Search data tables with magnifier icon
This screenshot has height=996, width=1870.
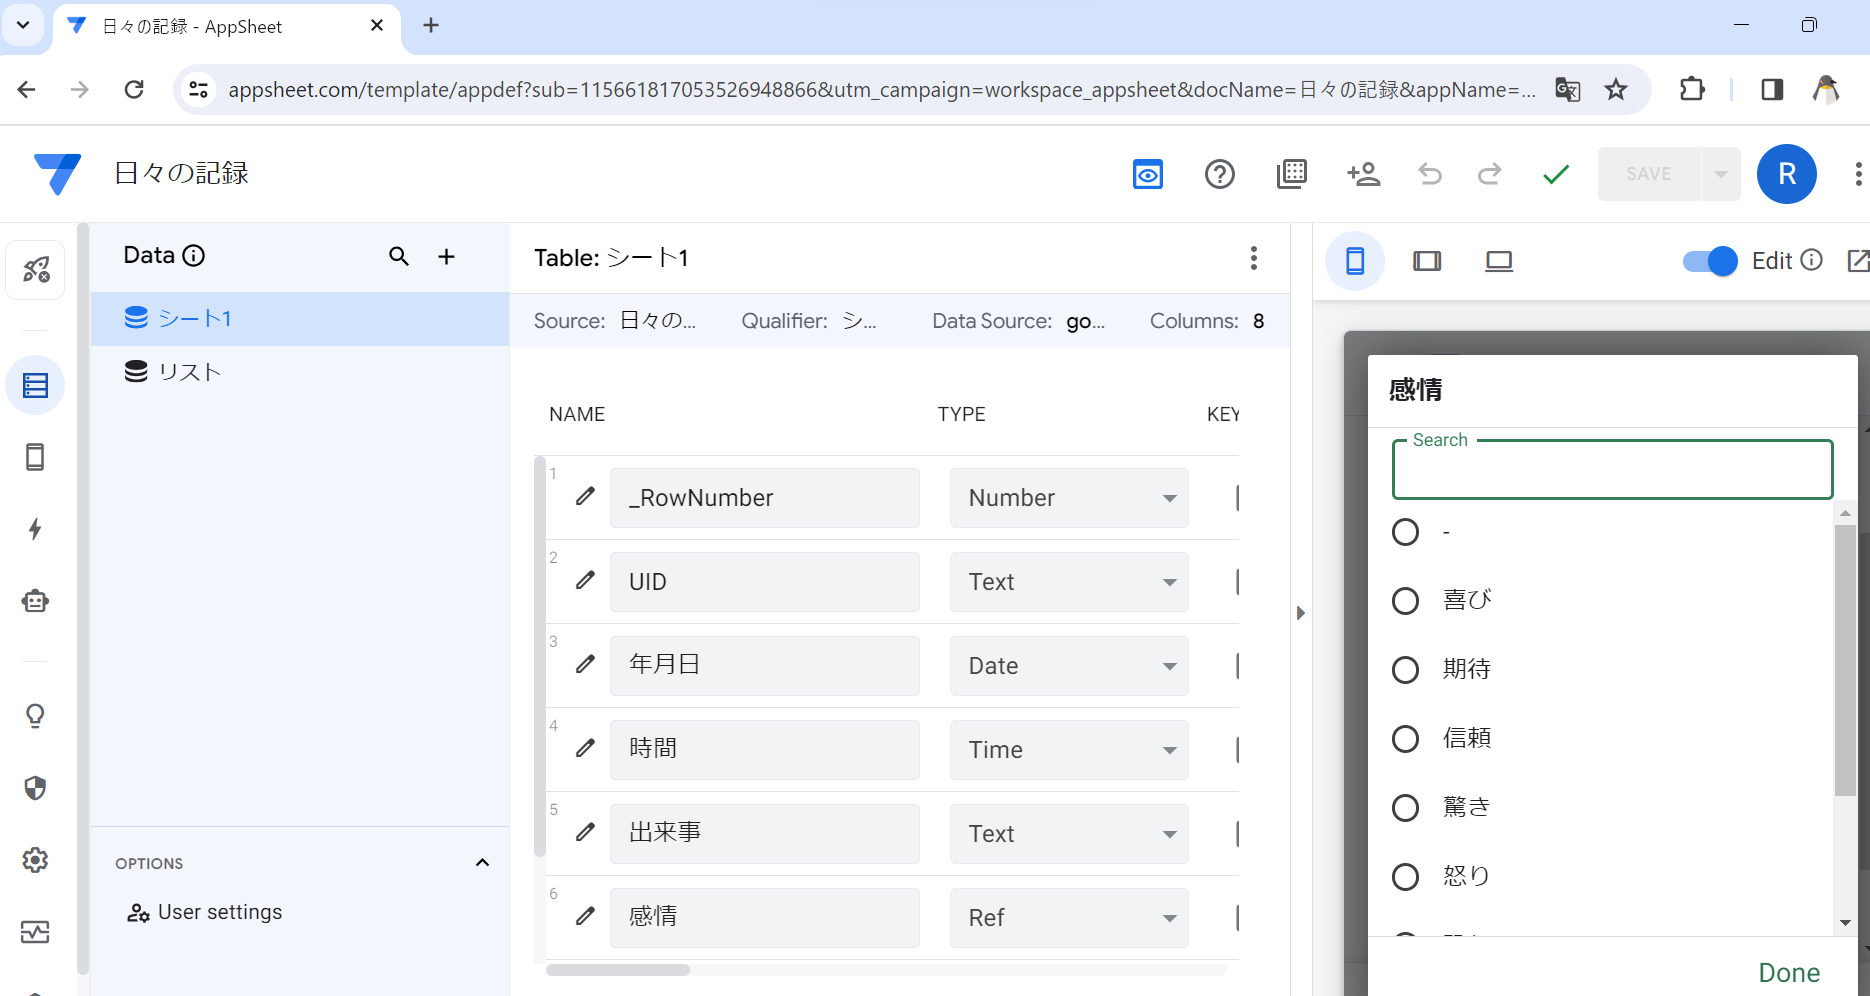pyautogui.click(x=399, y=257)
